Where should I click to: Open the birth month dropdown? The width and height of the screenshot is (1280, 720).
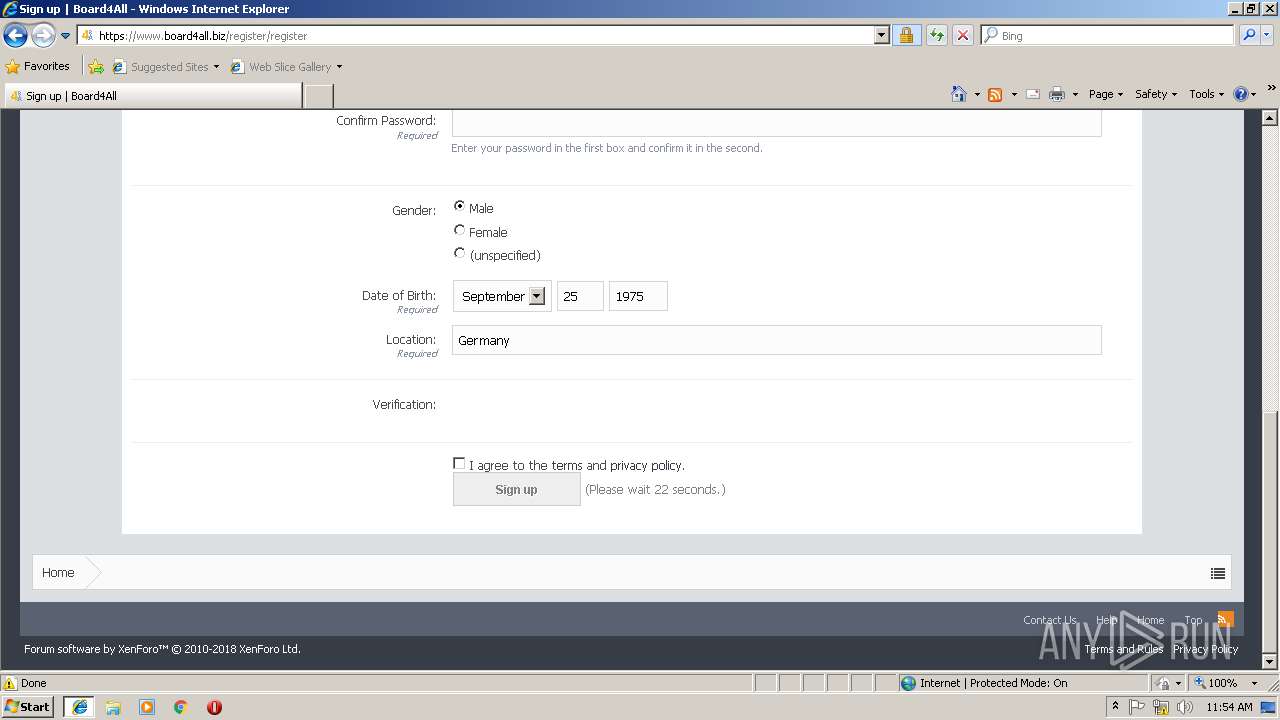click(x=502, y=296)
